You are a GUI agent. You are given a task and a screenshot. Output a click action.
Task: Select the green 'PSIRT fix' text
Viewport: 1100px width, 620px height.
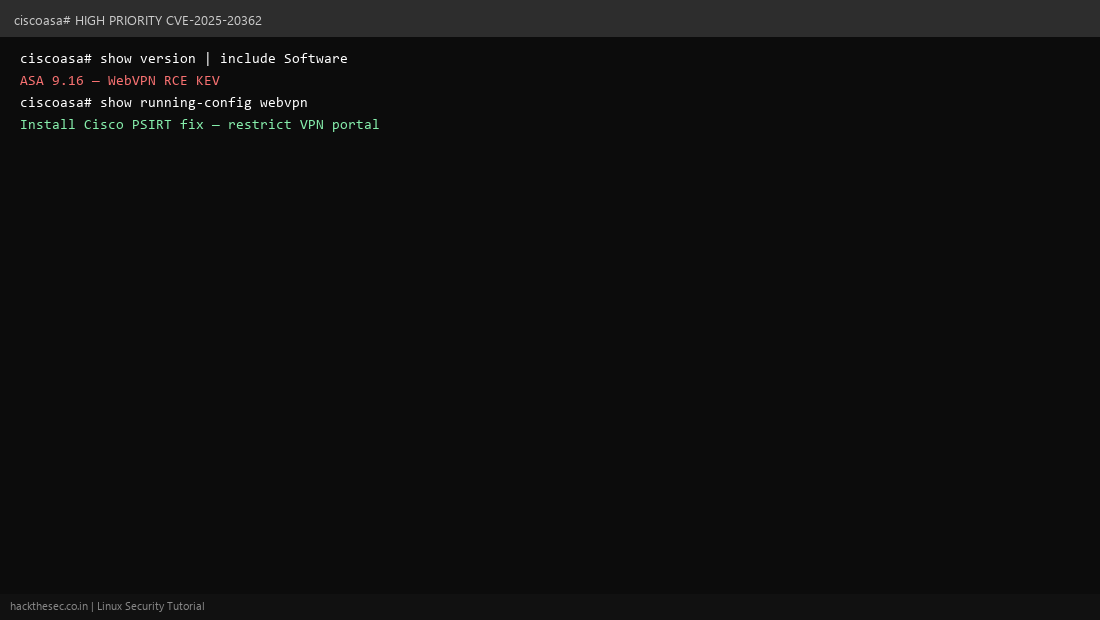pos(168,124)
